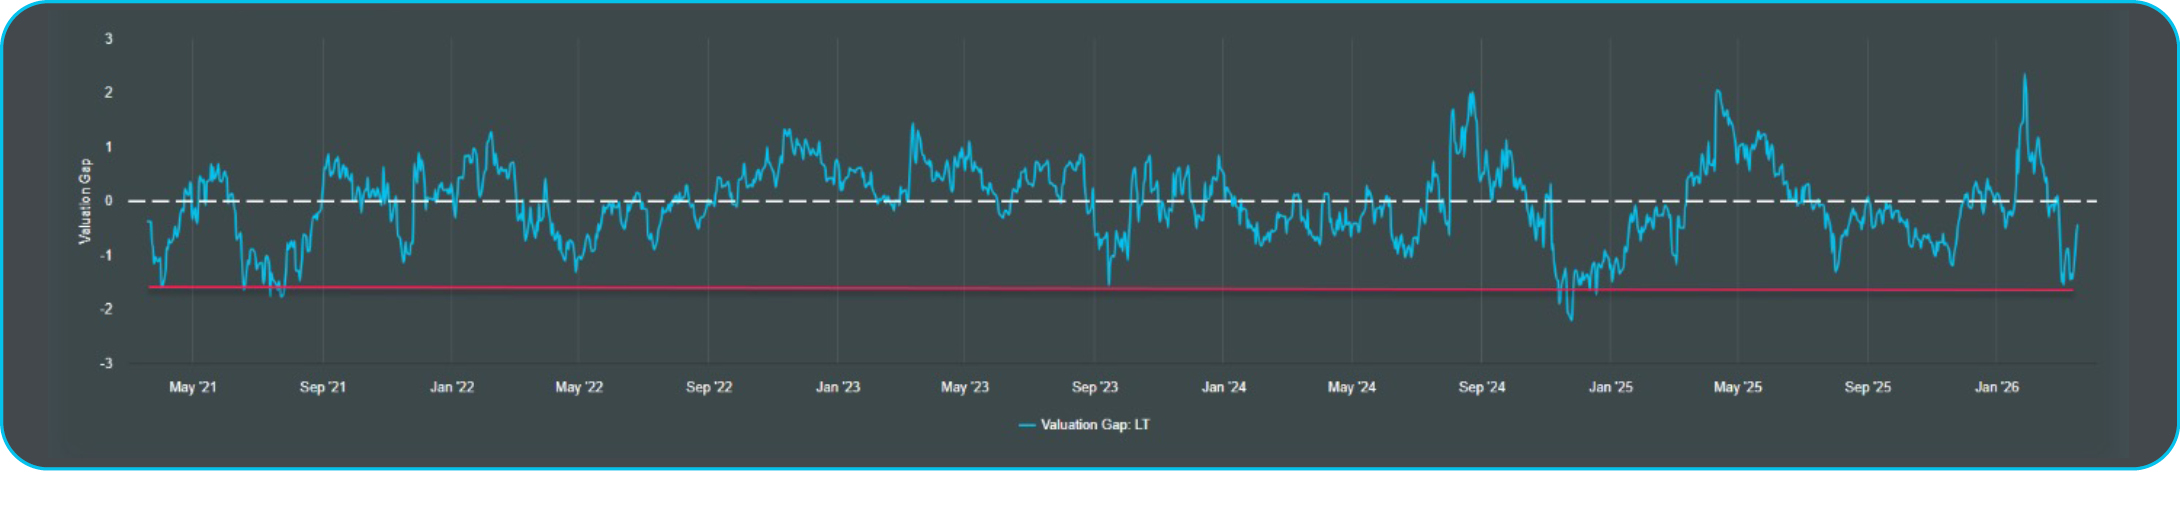Image resolution: width=2180 pixels, height=521 pixels.
Task: Click the y-axis value 3
Action: coord(109,39)
